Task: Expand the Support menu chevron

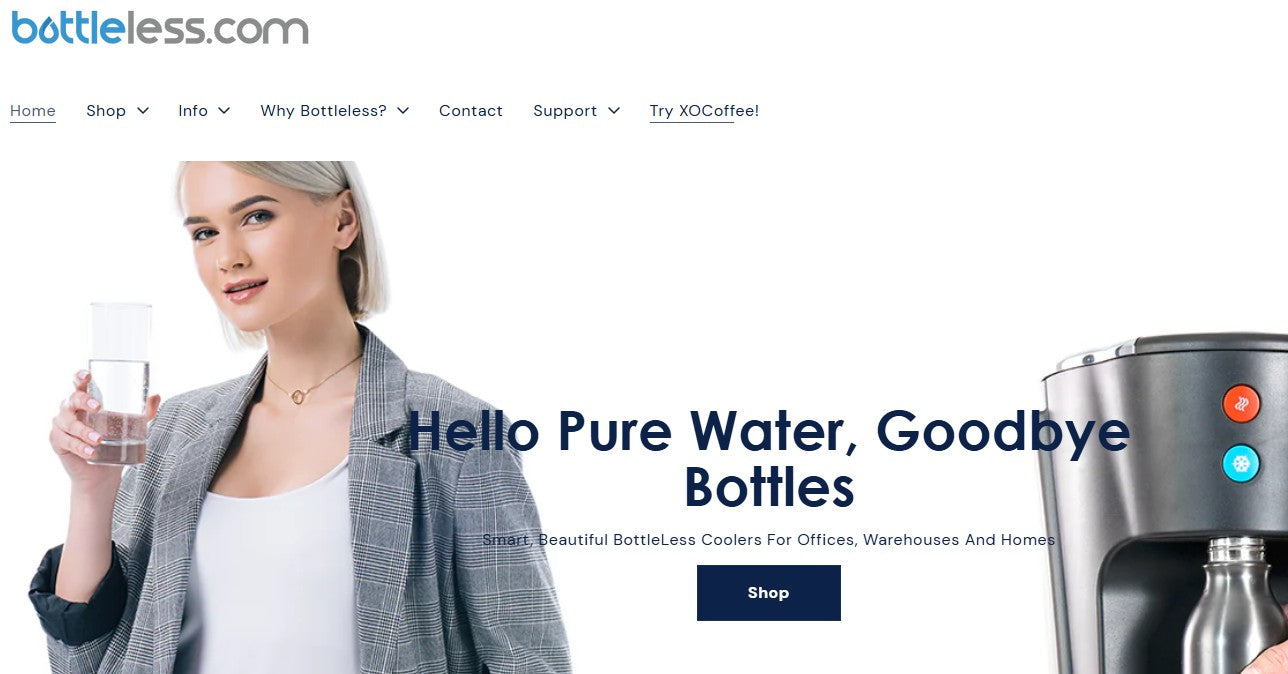Action: coord(614,111)
